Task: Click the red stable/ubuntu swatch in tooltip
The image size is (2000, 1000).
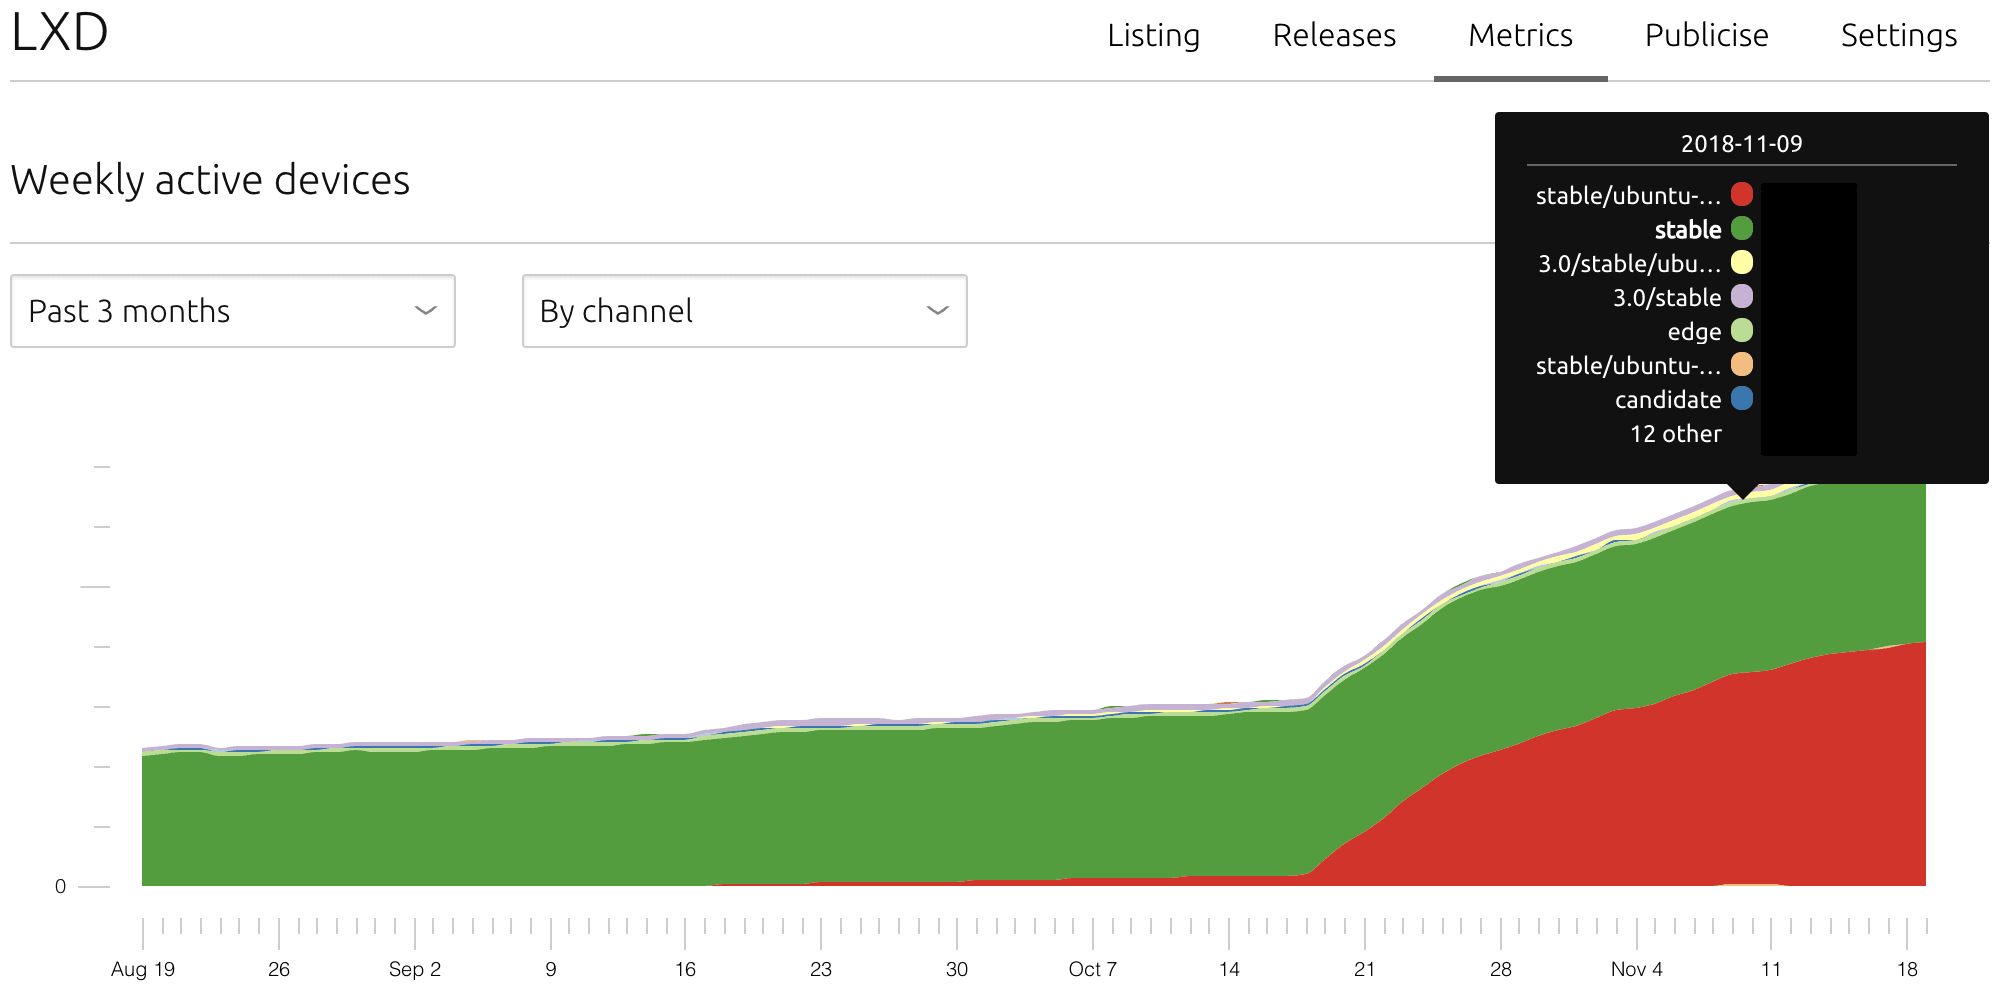Action: (x=1742, y=194)
